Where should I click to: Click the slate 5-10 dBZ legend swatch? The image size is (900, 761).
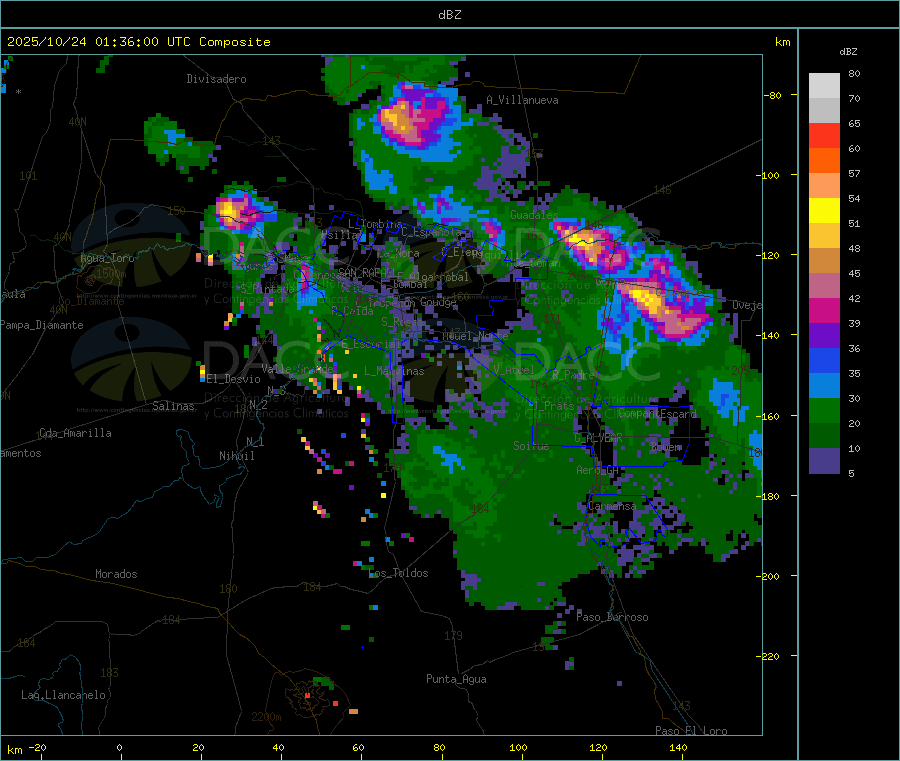click(x=824, y=461)
